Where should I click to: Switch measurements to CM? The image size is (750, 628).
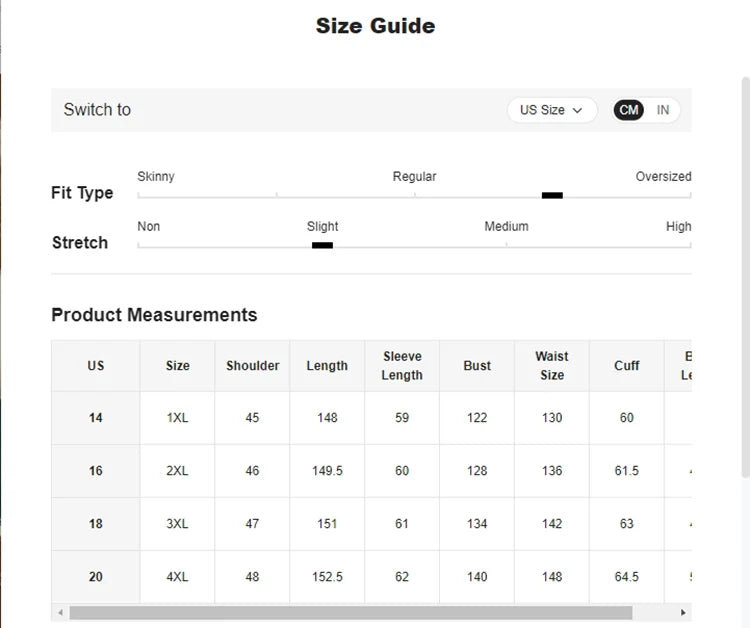(x=628, y=110)
